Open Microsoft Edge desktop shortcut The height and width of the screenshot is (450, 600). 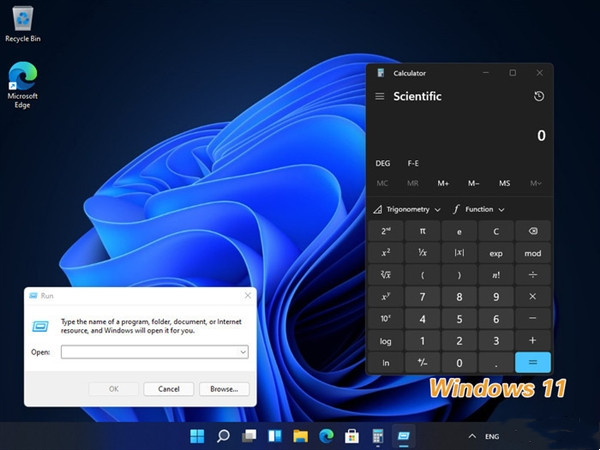click(x=22, y=78)
